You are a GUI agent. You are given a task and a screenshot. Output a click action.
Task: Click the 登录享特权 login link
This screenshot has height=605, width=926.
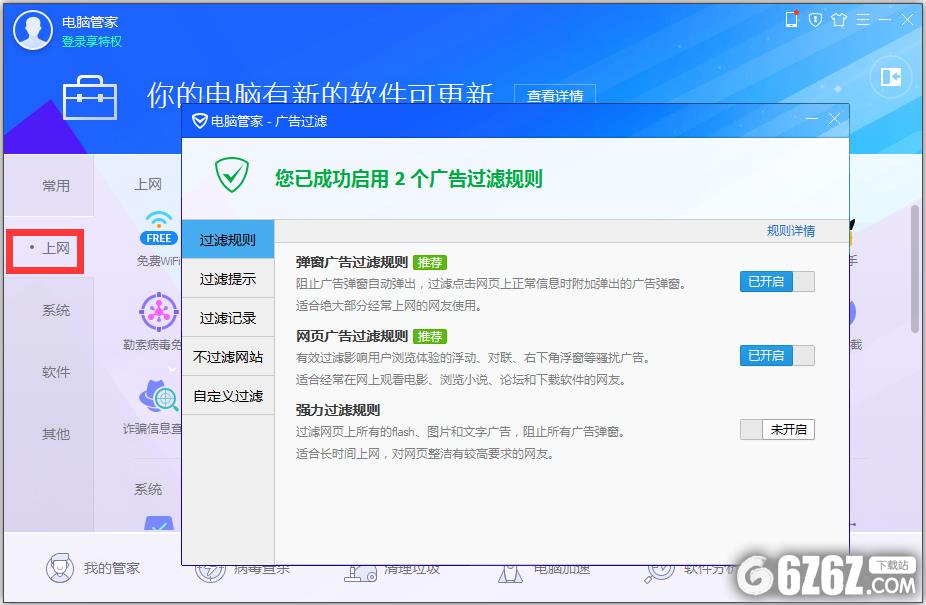point(92,41)
